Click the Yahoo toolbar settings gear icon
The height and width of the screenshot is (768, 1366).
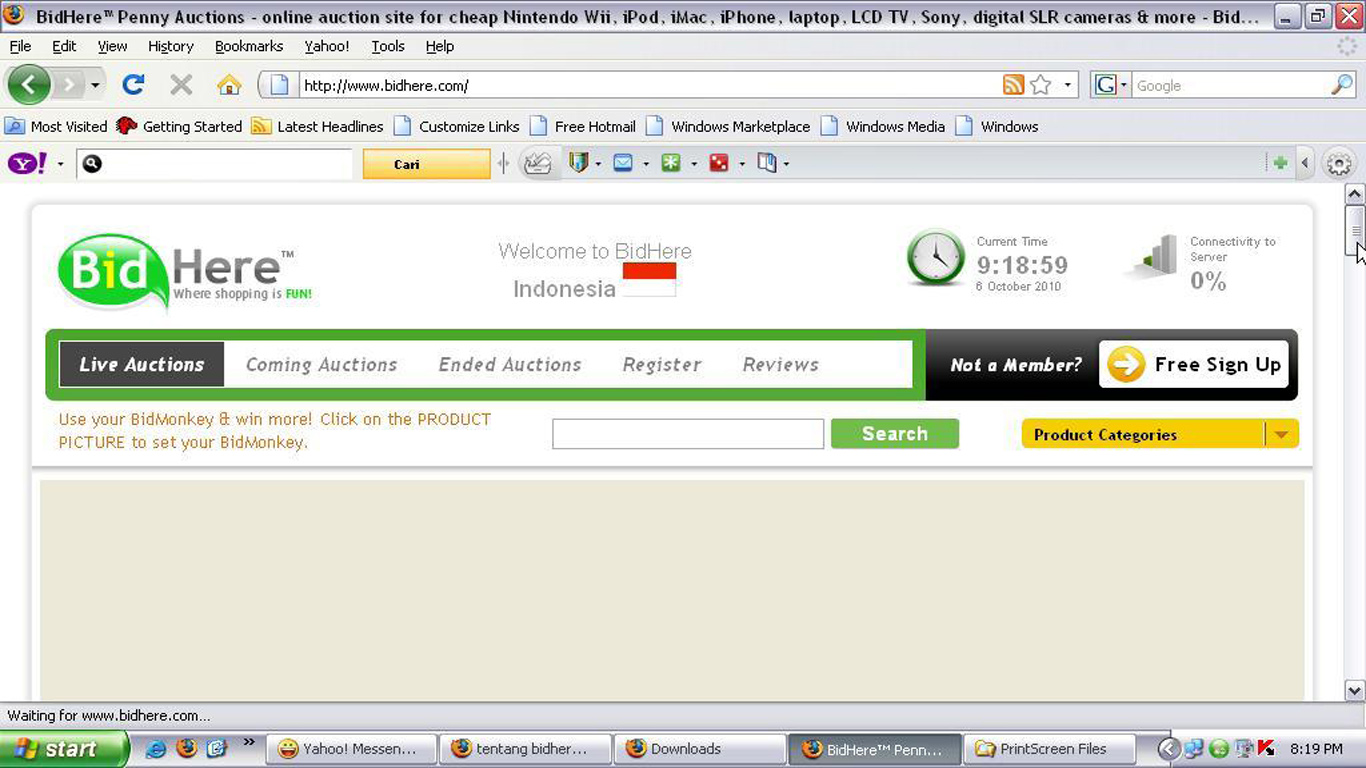coord(1339,164)
